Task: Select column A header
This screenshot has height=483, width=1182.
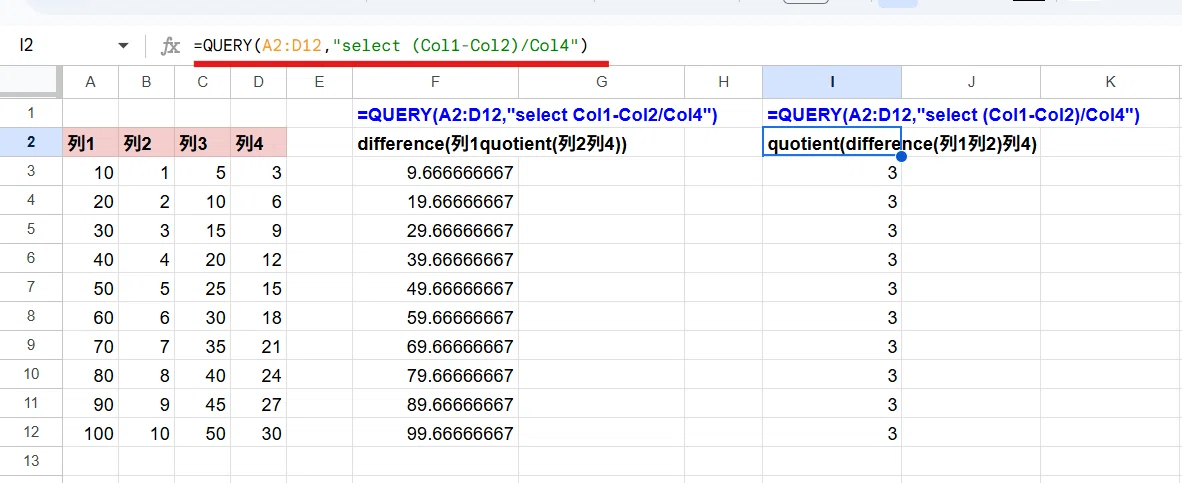Action: pos(90,82)
